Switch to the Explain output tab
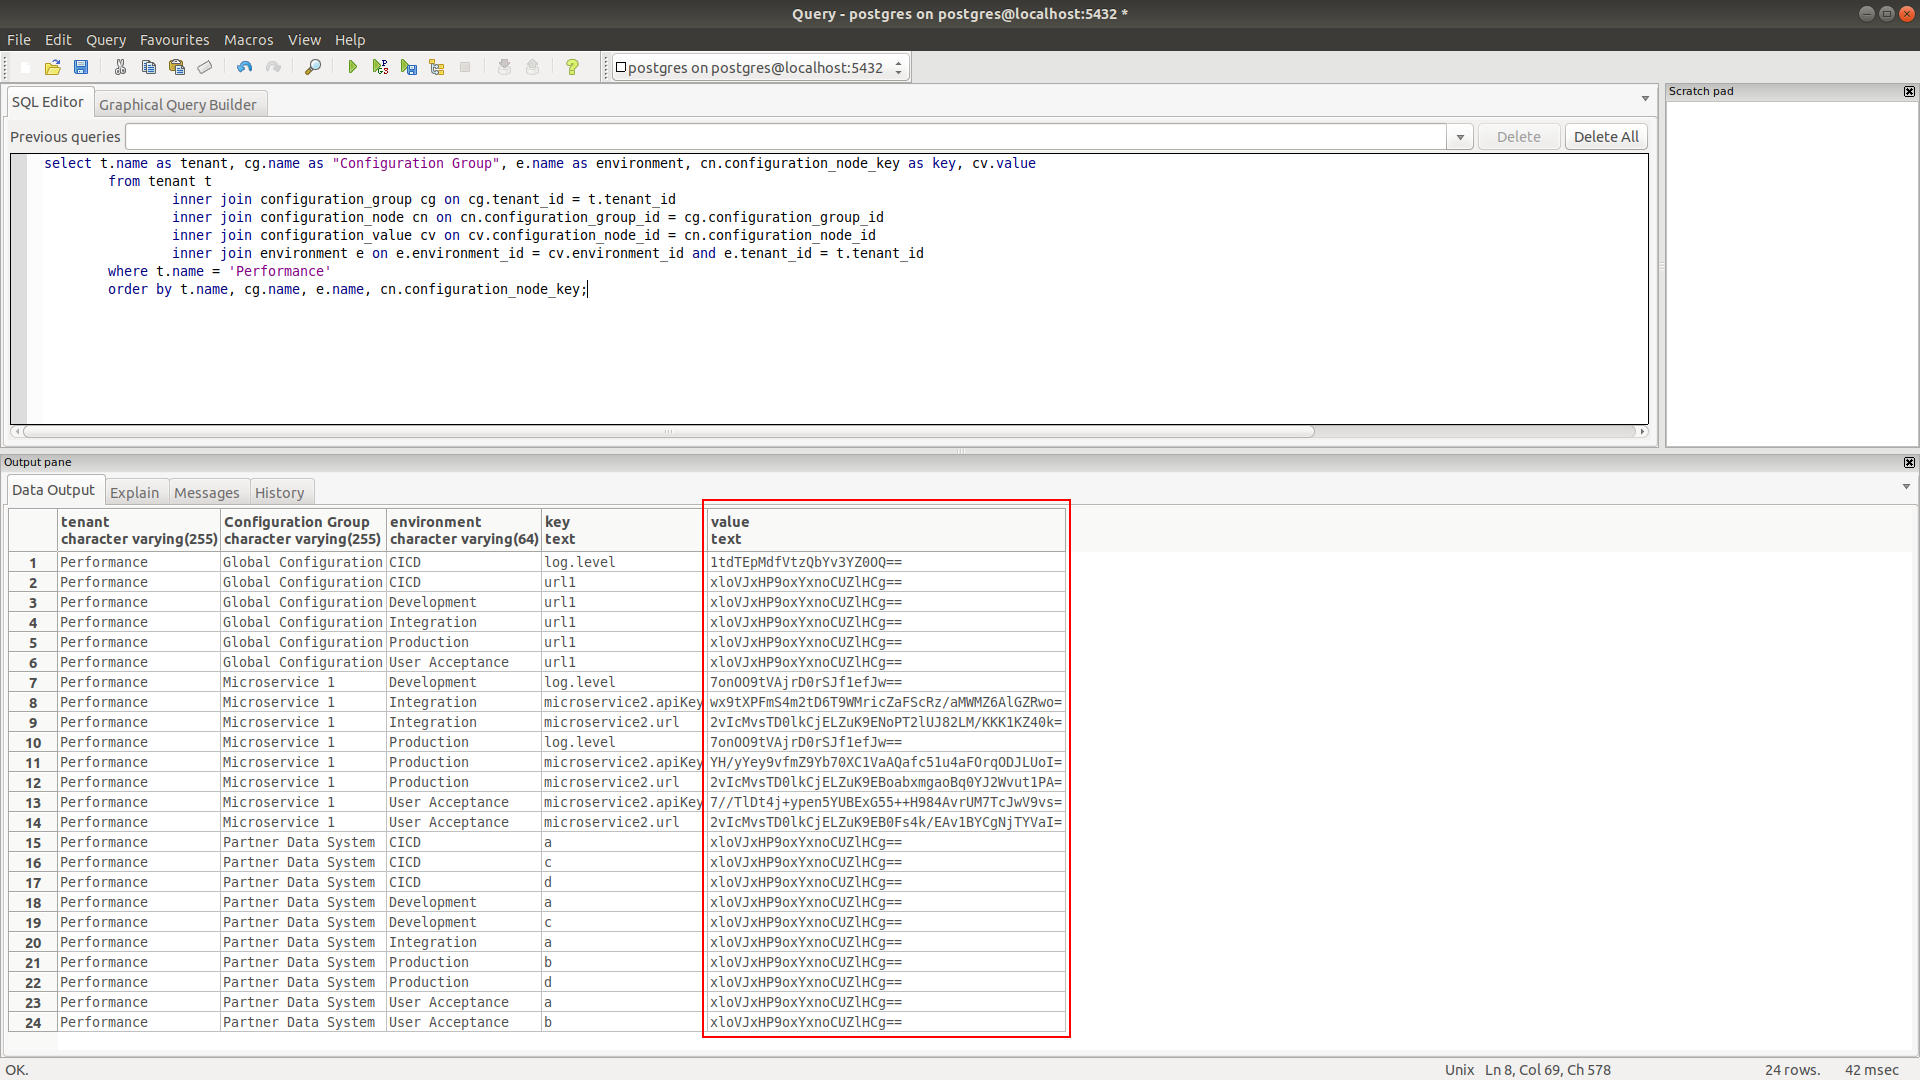 coord(134,491)
